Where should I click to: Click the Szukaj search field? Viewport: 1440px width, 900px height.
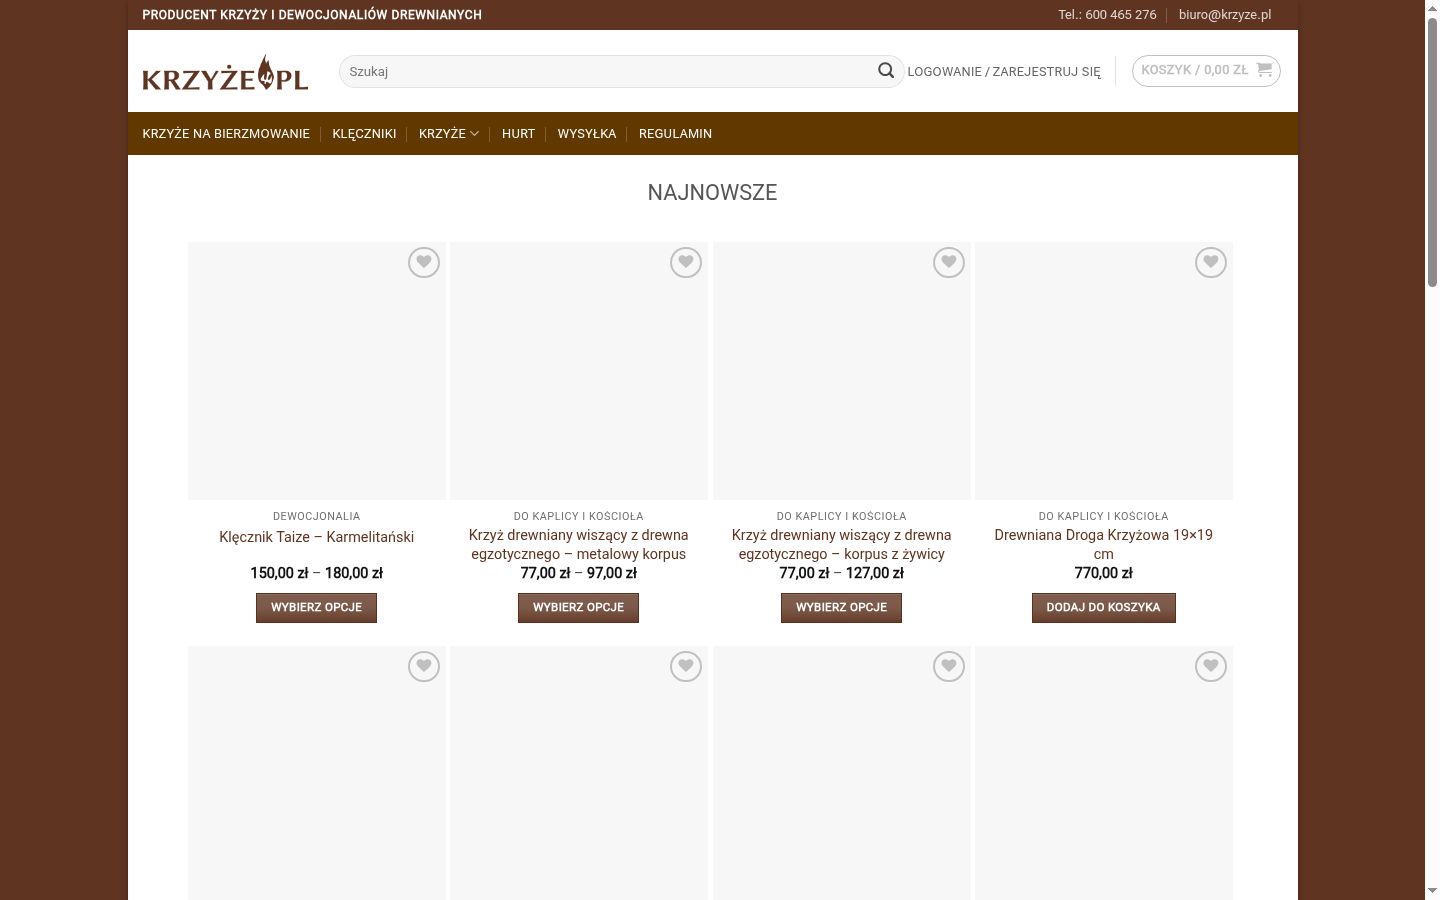click(610, 71)
